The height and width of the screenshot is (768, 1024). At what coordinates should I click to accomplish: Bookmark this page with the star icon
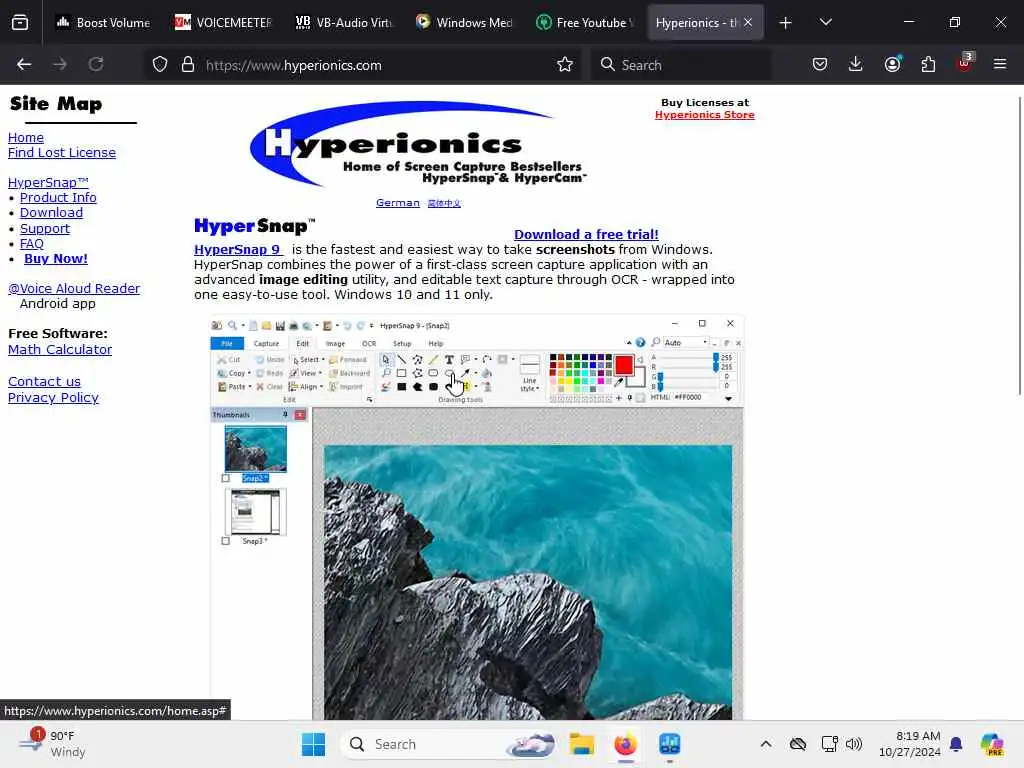click(565, 65)
